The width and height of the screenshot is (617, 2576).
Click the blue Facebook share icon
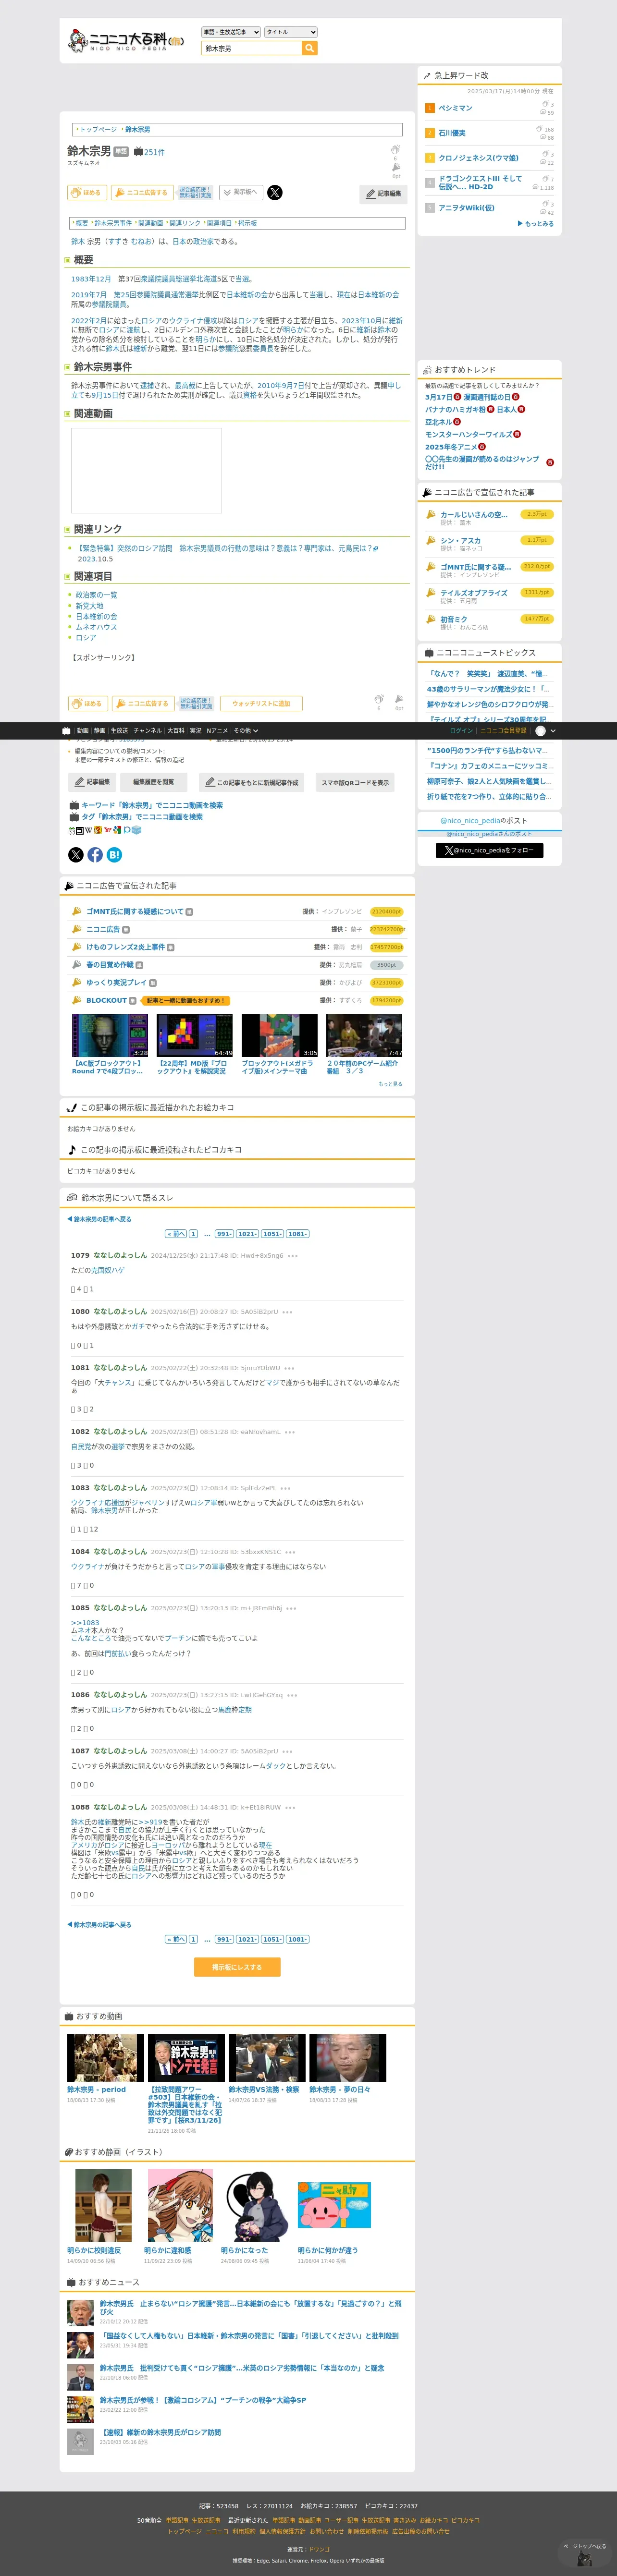[x=95, y=855]
